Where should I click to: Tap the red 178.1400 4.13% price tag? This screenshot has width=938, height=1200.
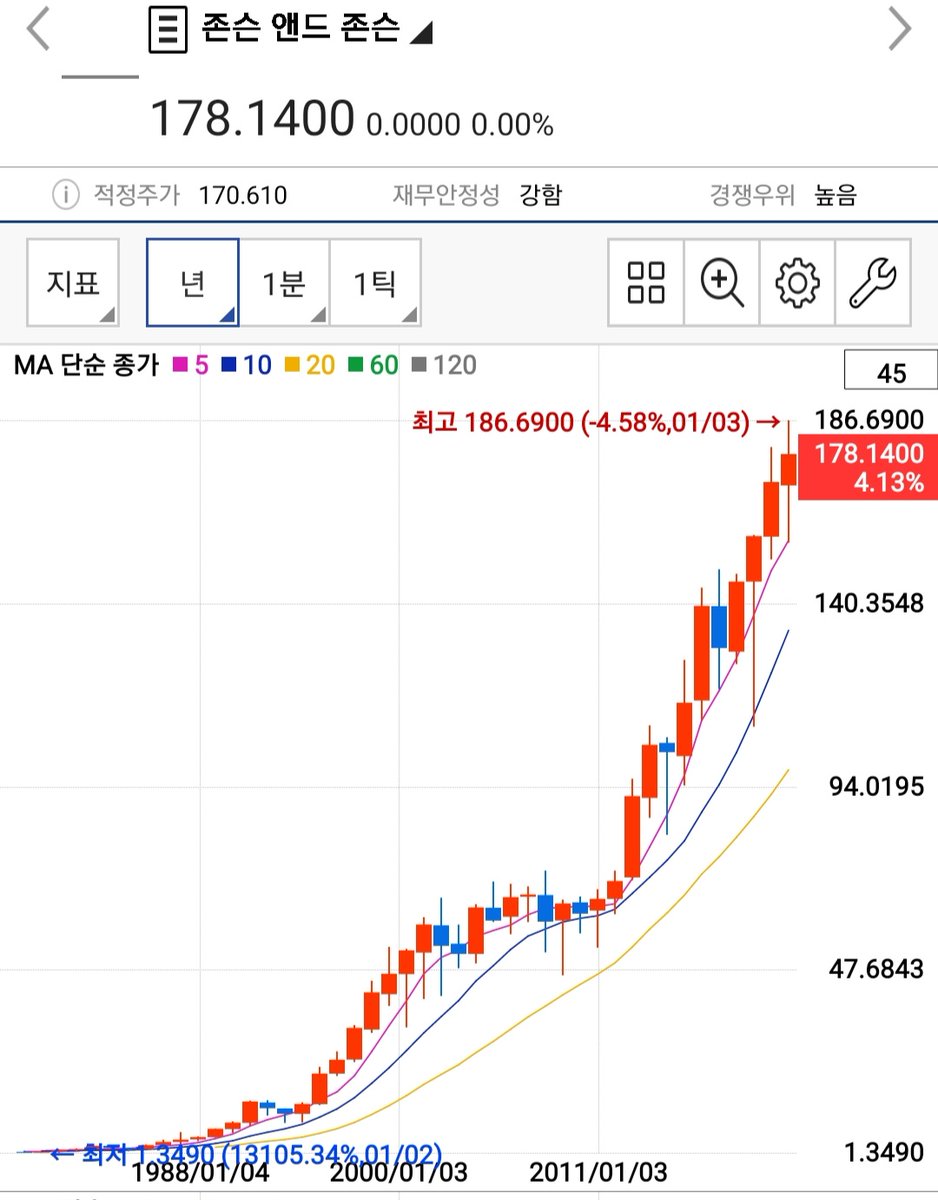click(868, 468)
